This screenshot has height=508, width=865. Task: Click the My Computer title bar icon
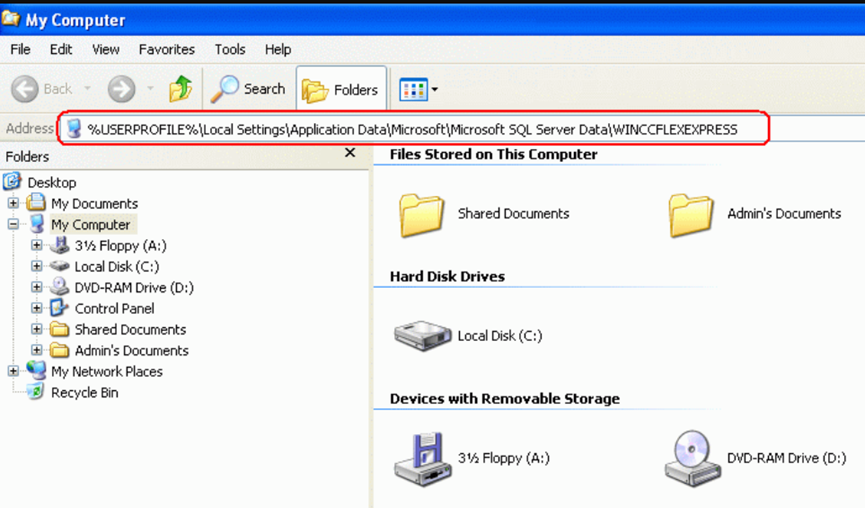pos(11,19)
